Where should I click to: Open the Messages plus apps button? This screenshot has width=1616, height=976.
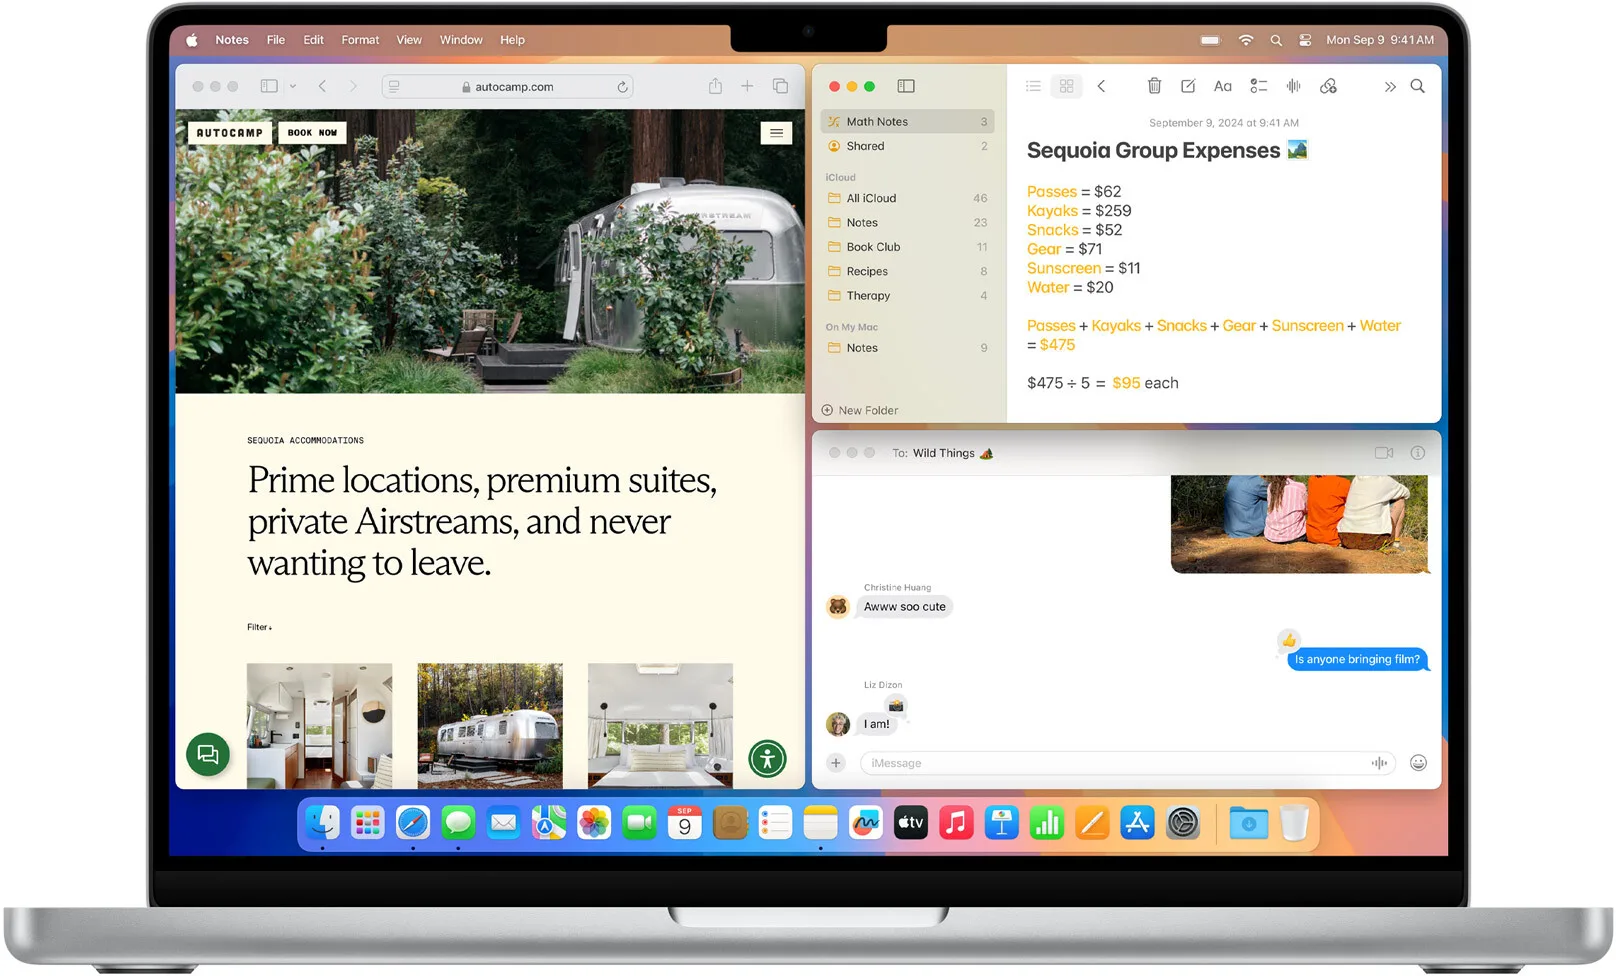coord(836,763)
